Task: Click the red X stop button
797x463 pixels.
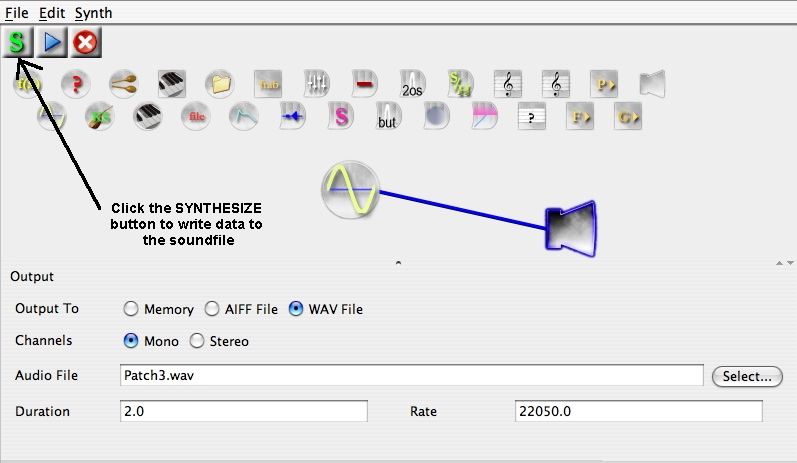Action: [x=85, y=42]
